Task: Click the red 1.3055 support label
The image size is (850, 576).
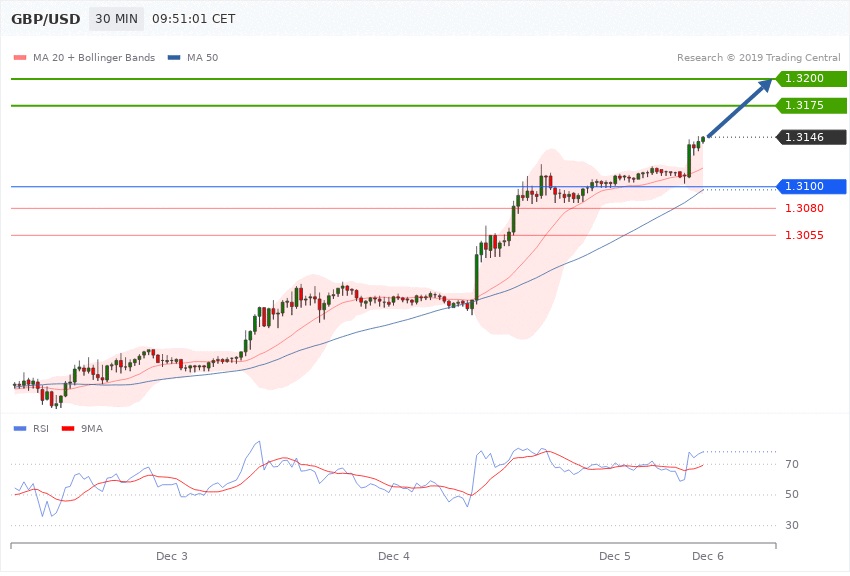Action: [x=805, y=235]
